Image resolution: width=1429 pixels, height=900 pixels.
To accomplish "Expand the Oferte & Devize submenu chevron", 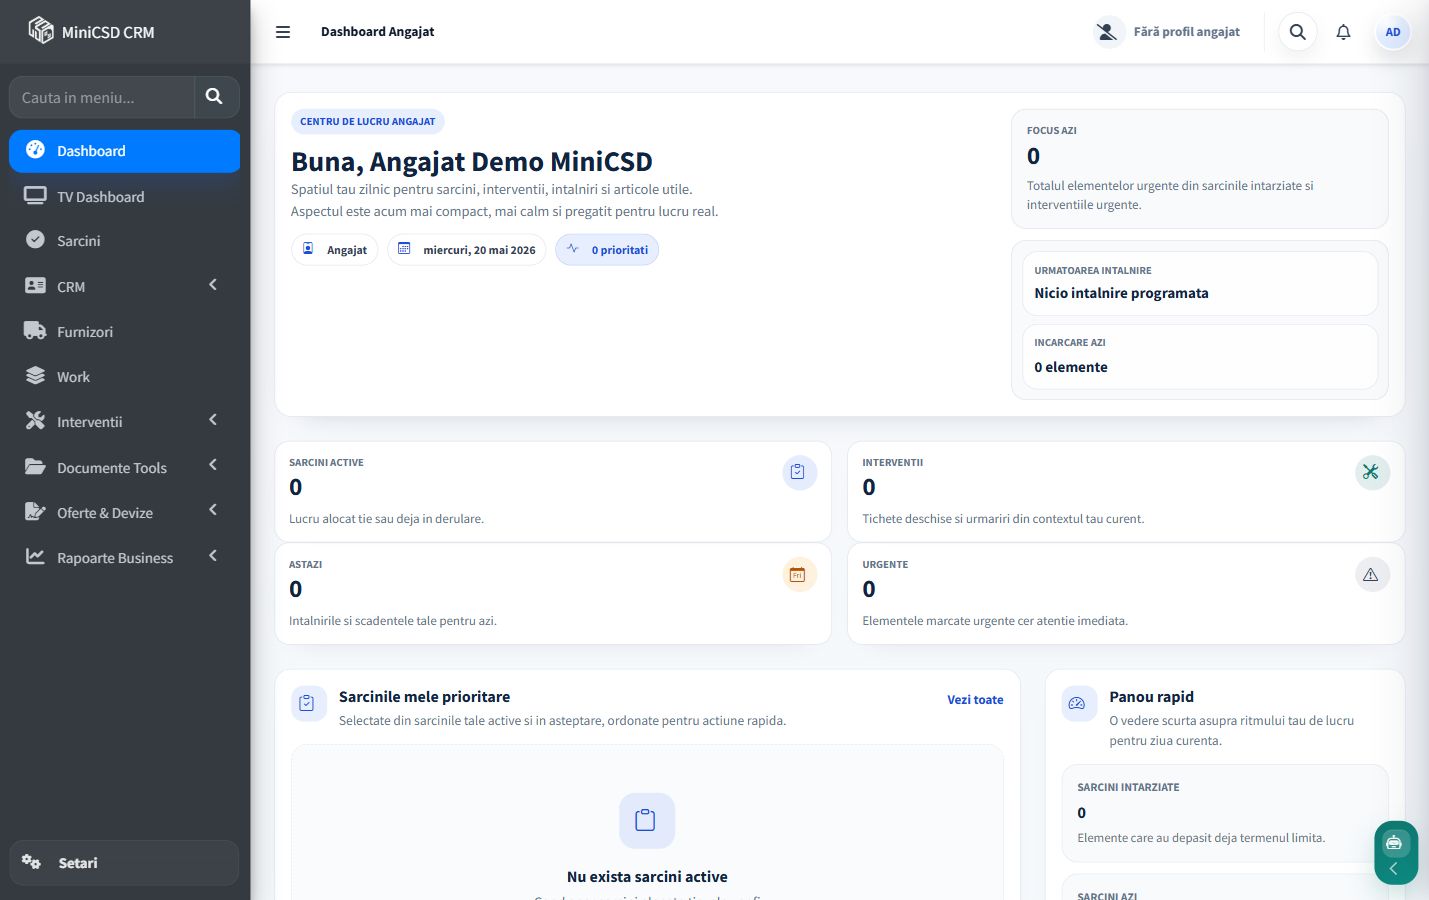I will coord(213,511).
